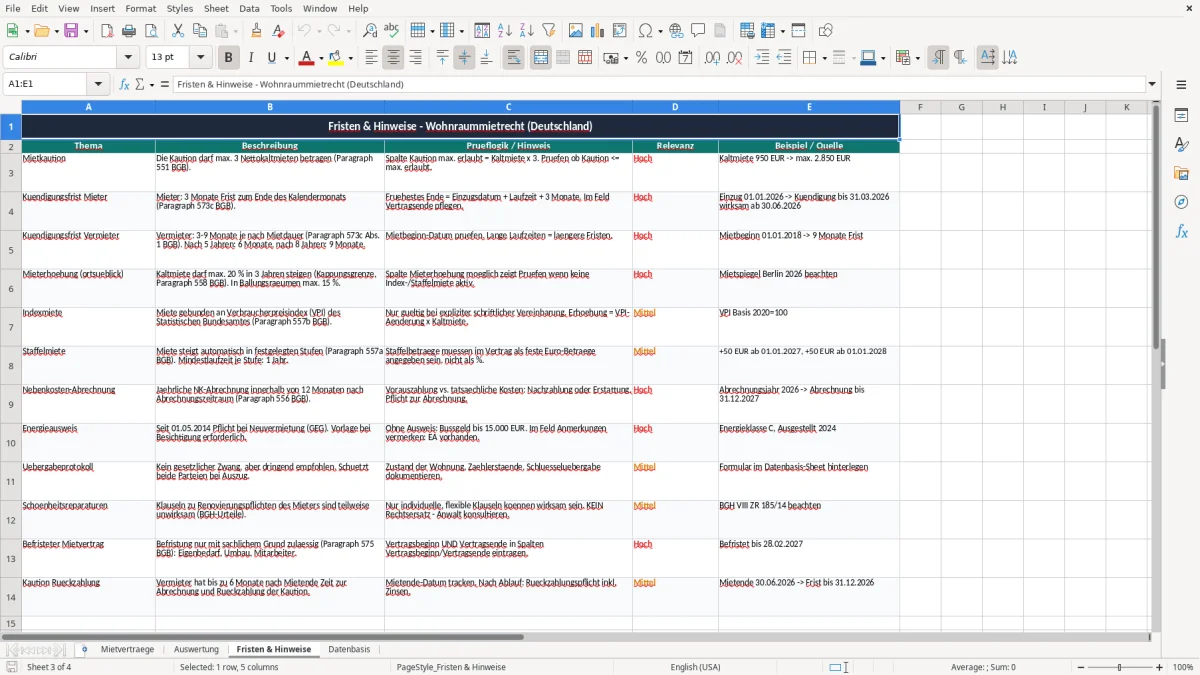Click the Name Box field A1:E1
1200x675 pixels.
pyautogui.click(x=46, y=84)
